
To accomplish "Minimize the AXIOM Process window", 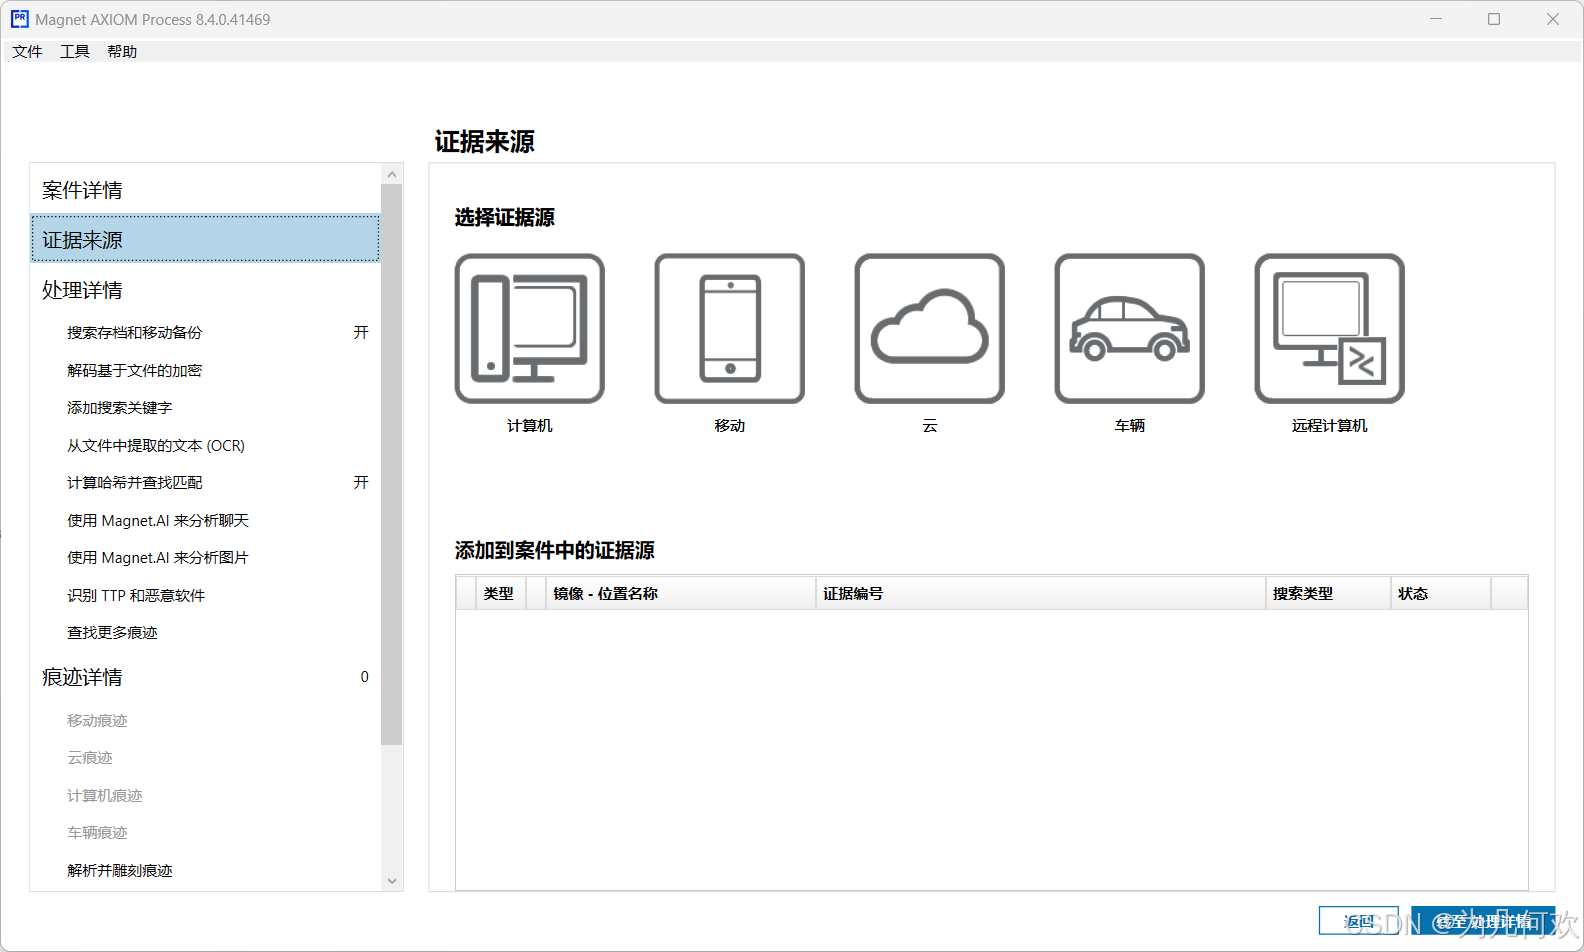I will pos(1436,19).
